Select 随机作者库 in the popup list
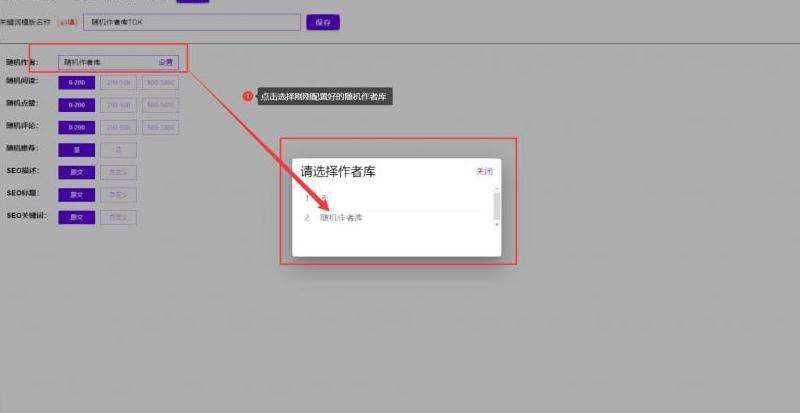Image resolution: width=800 pixels, height=413 pixels. point(341,217)
